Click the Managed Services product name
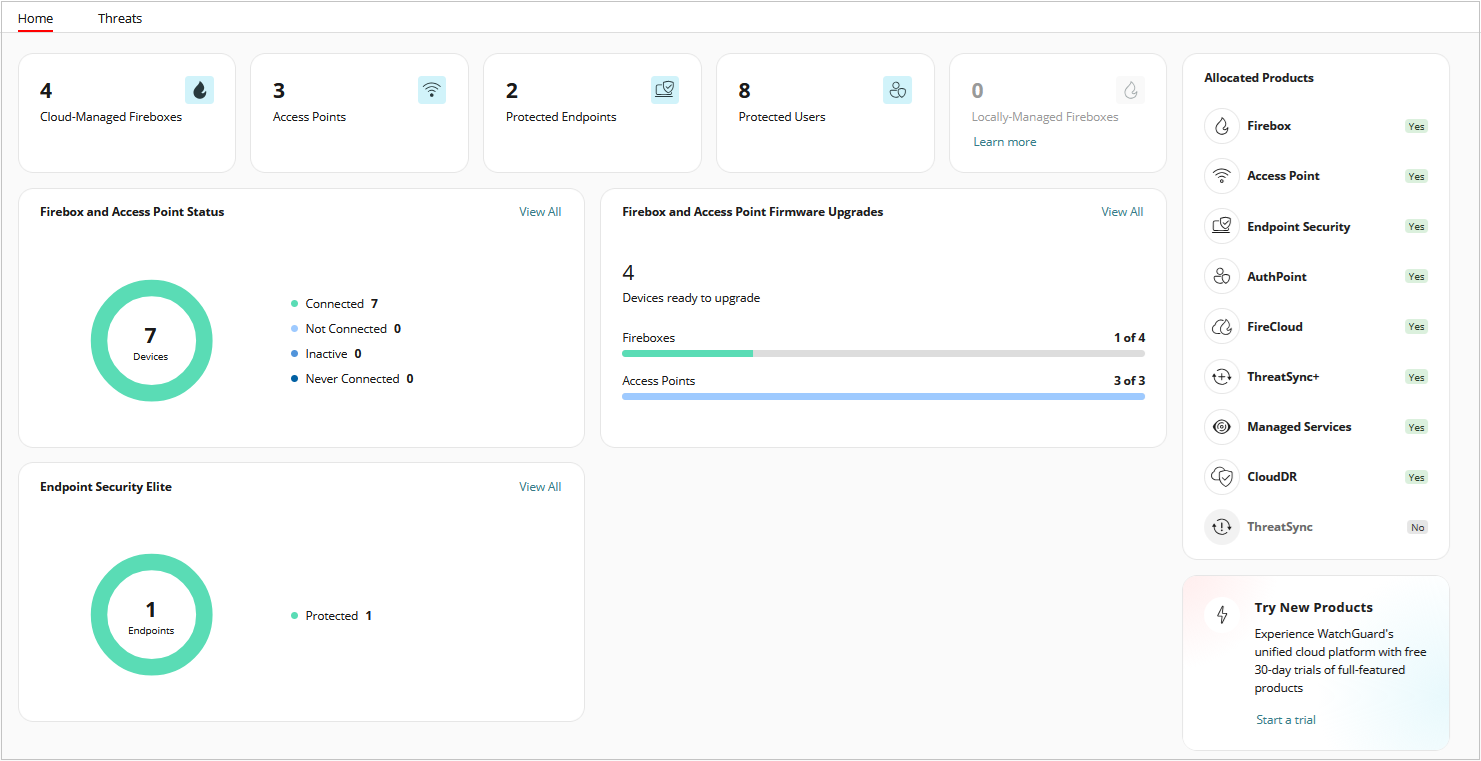The width and height of the screenshot is (1481, 761). [x=1299, y=427]
